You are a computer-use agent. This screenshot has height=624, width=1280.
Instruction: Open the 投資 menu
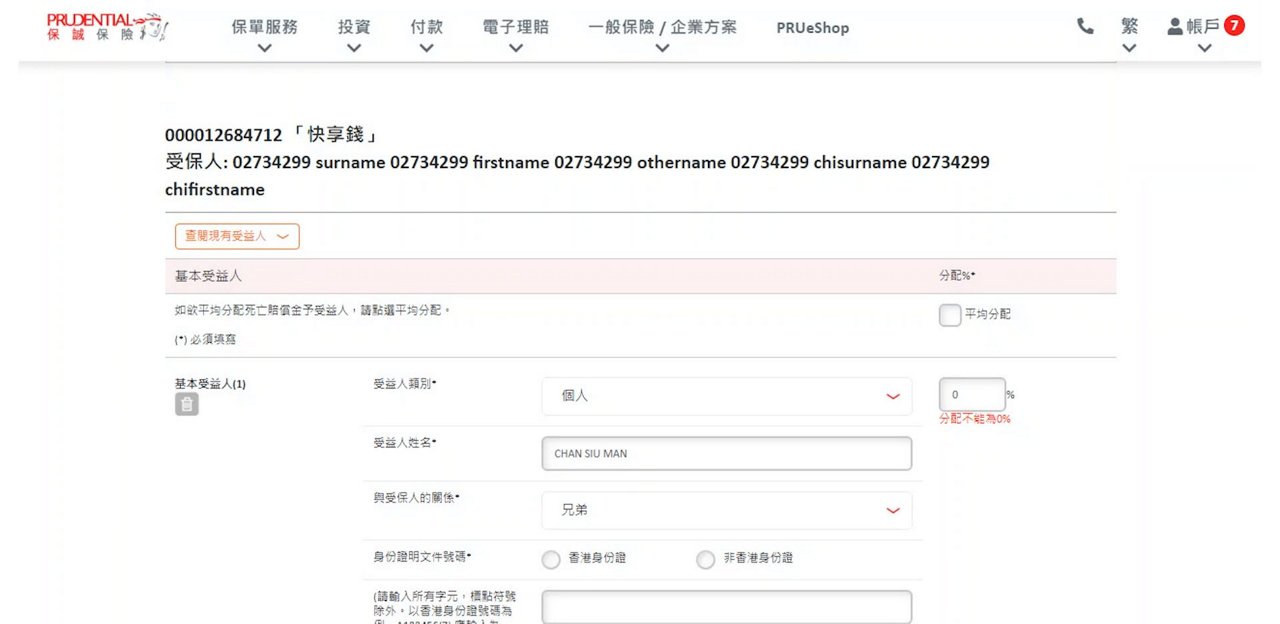[353, 27]
